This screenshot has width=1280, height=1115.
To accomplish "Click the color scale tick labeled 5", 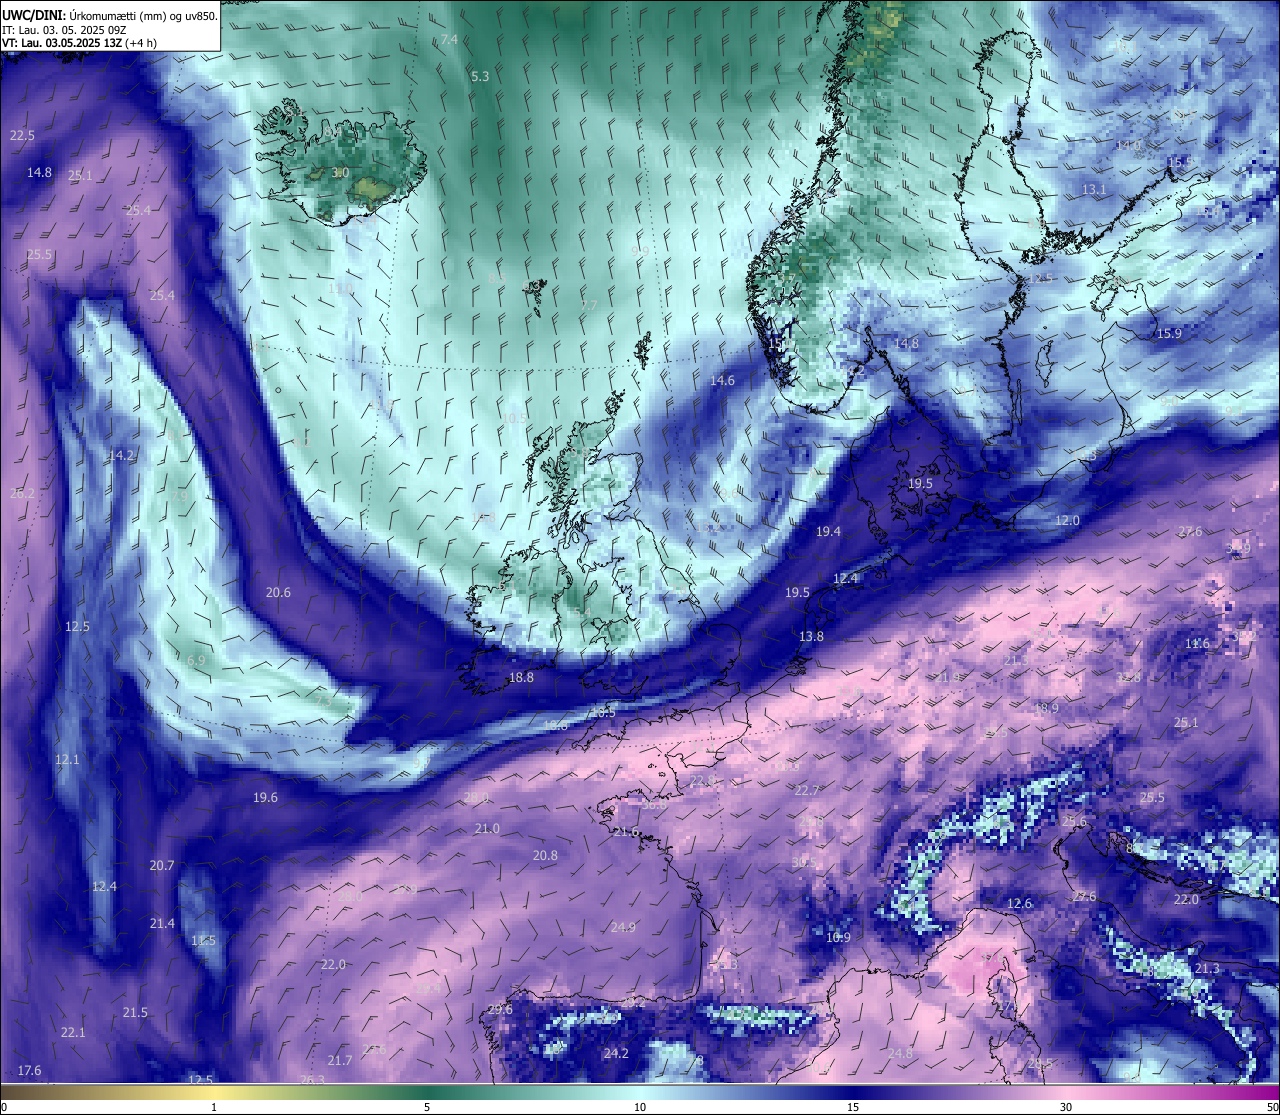I will [x=427, y=1107].
